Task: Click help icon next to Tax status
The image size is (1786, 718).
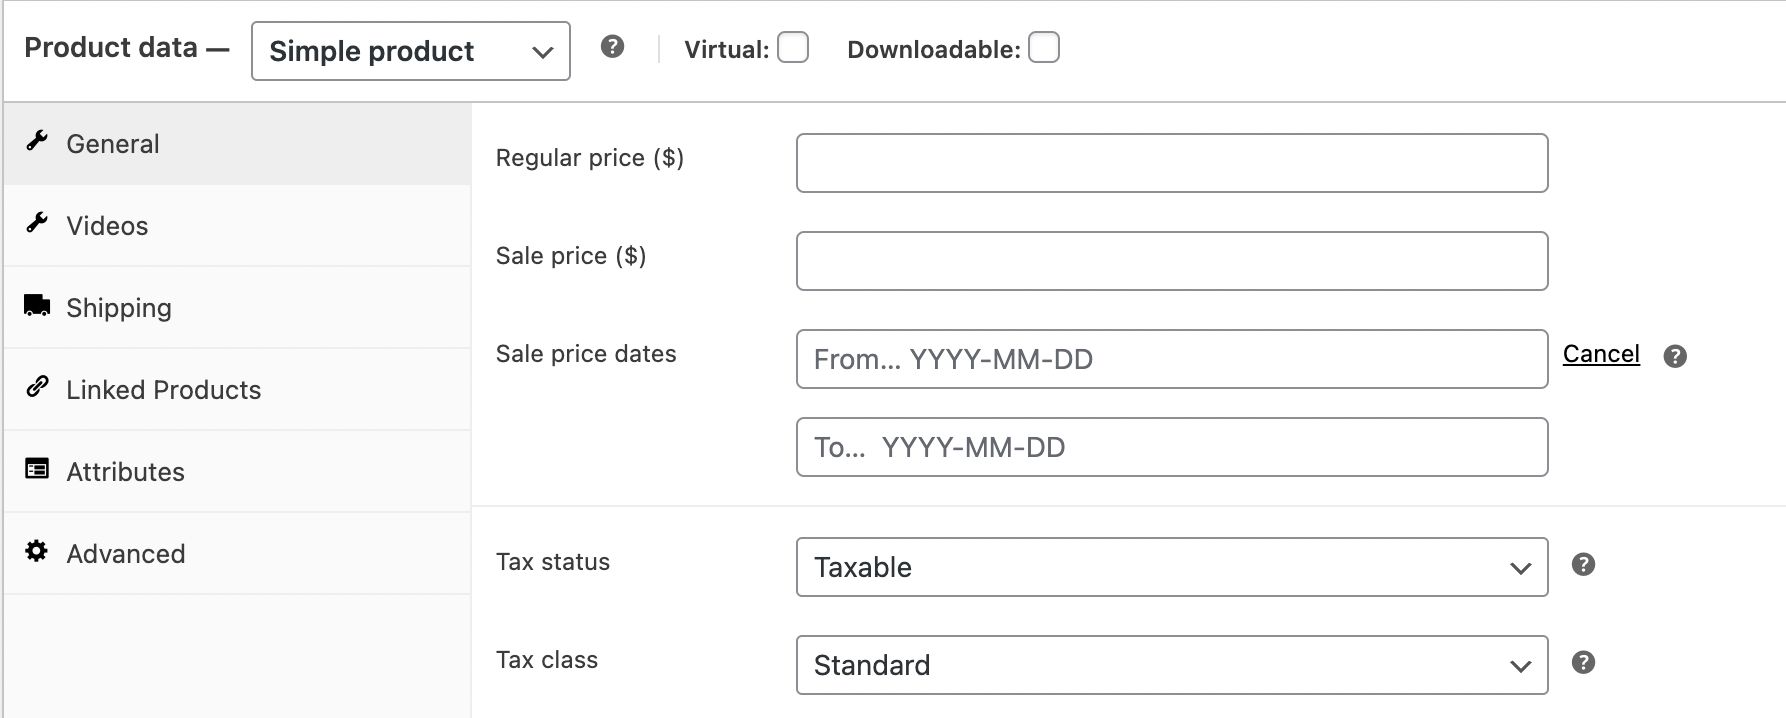Action: pos(1583,564)
